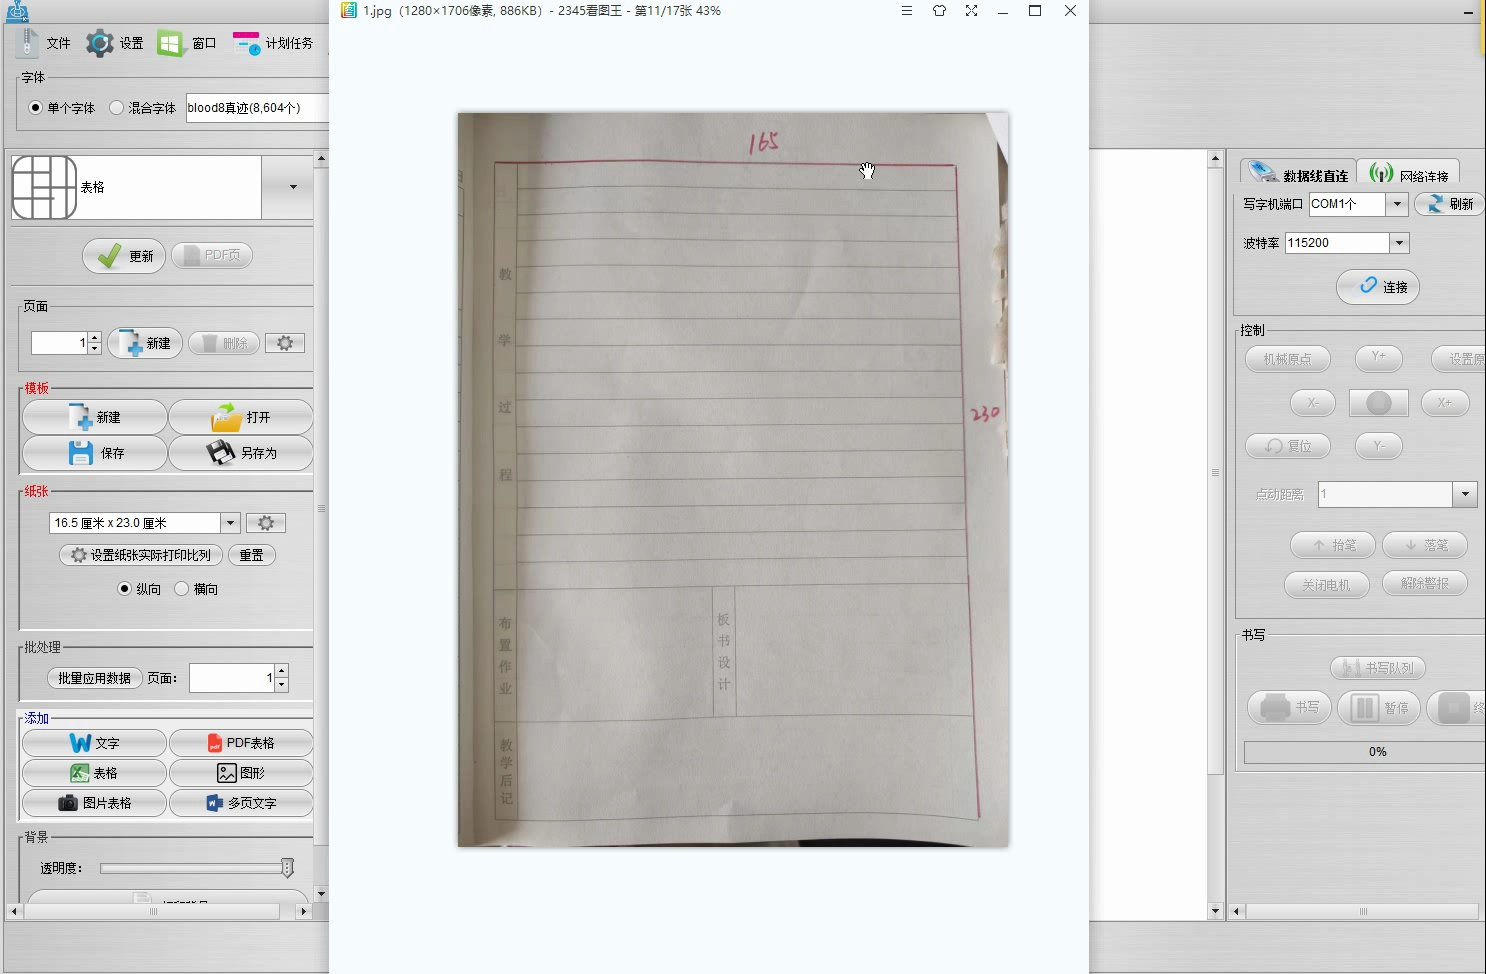The height and width of the screenshot is (974, 1486).
Task: Click the left panel vertical scrollbar
Action: 321,526
